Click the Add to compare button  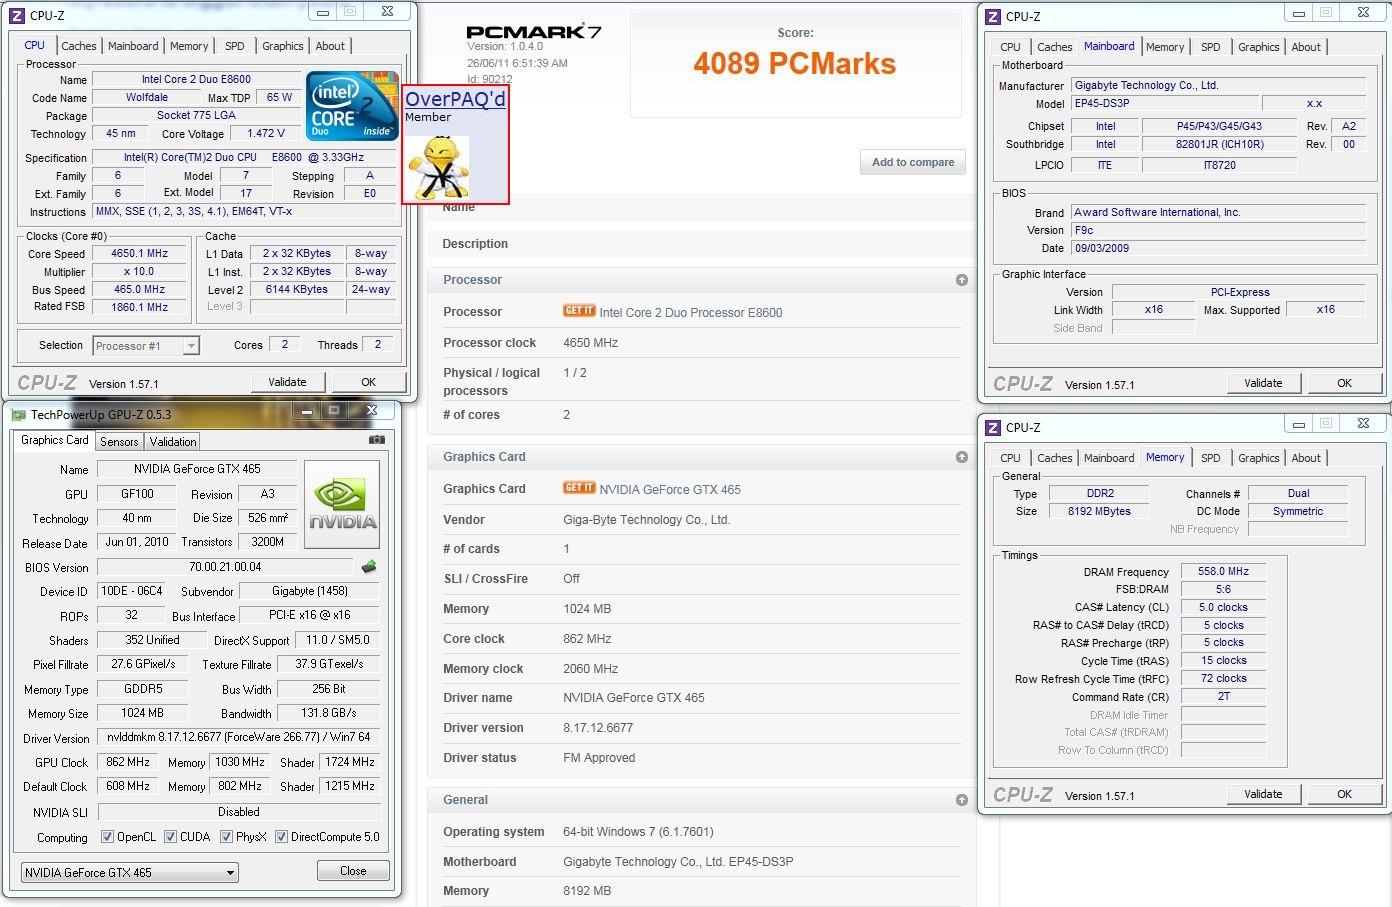pos(913,162)
